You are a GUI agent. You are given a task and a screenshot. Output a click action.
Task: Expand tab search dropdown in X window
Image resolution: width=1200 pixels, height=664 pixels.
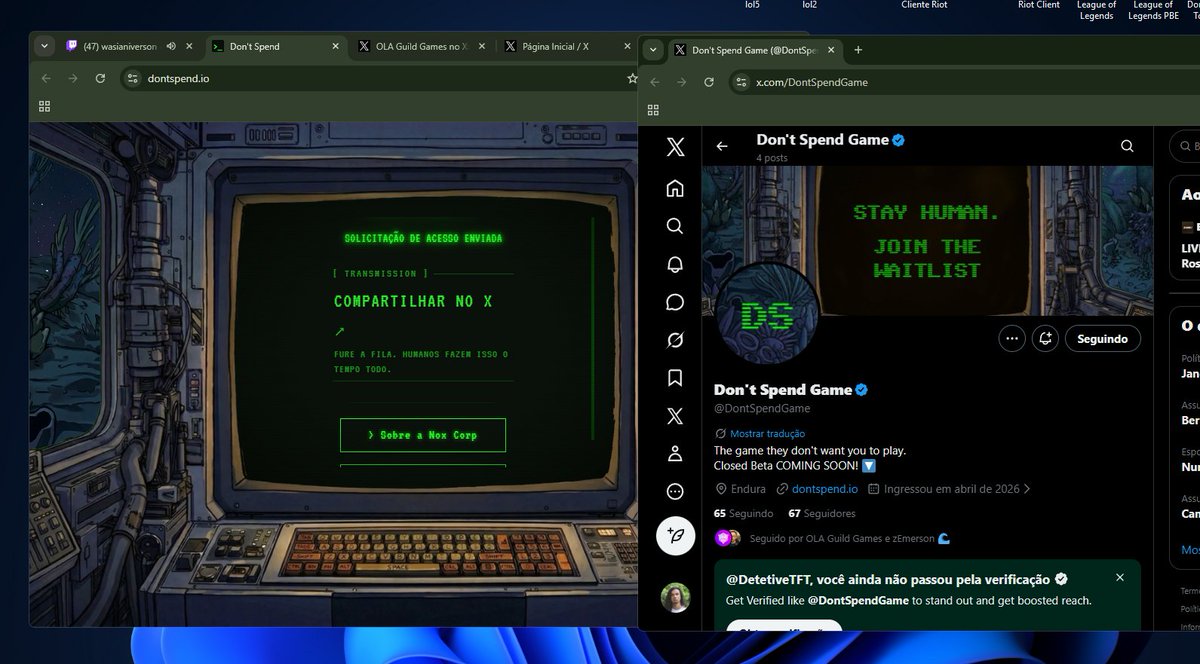tap(653, 50)
